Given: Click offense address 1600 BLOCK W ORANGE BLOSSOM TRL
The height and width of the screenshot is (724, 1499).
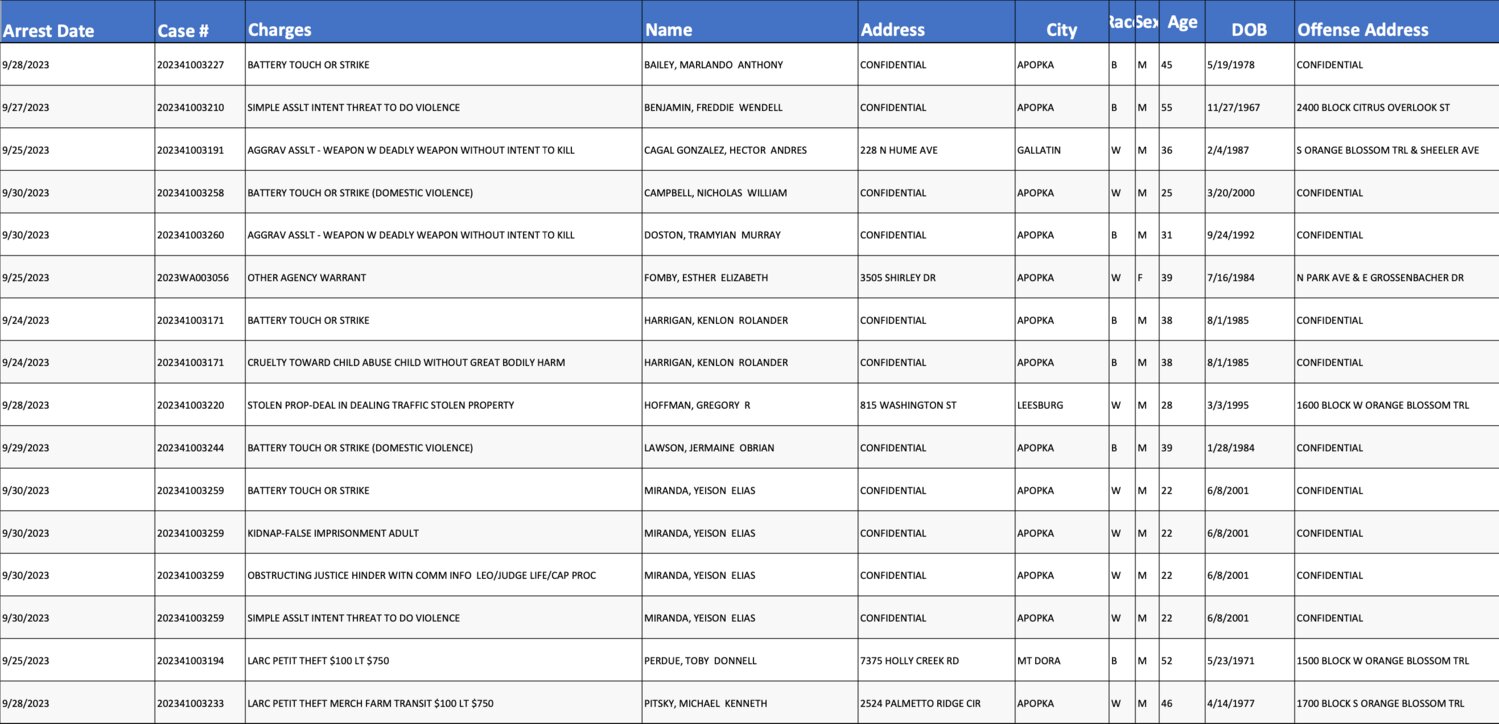Looking at the screenshot, I should pos(1382,405).
